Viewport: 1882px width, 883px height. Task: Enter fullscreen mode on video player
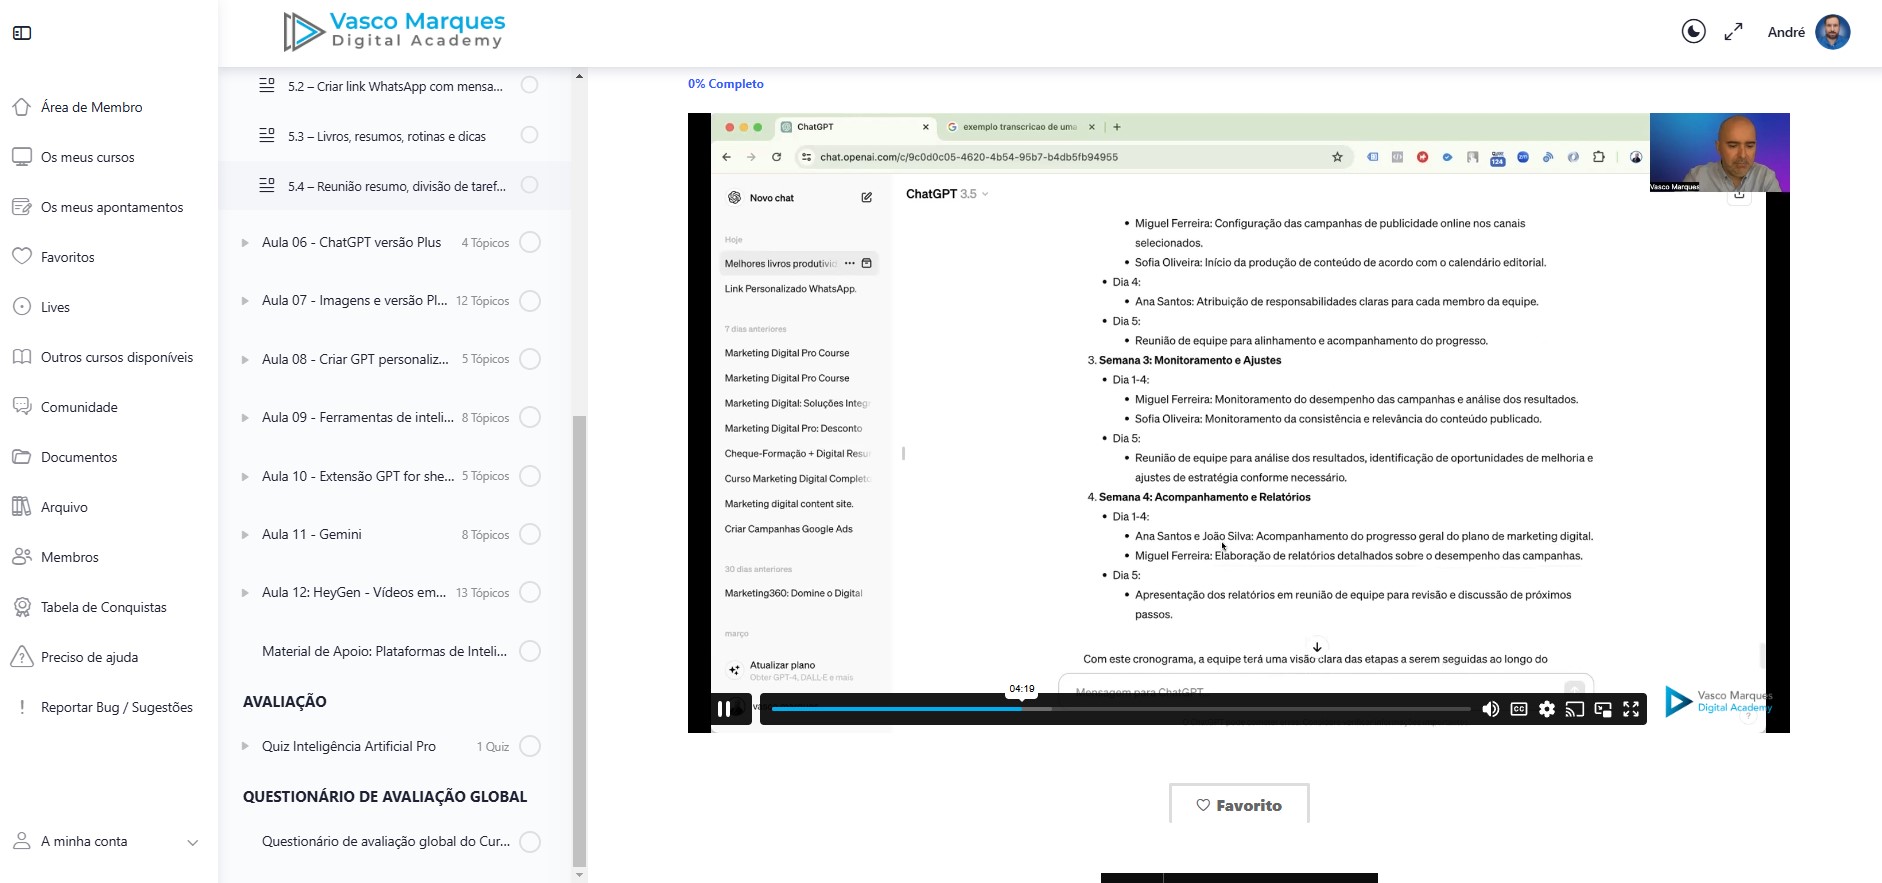[x=1631, y=709]
